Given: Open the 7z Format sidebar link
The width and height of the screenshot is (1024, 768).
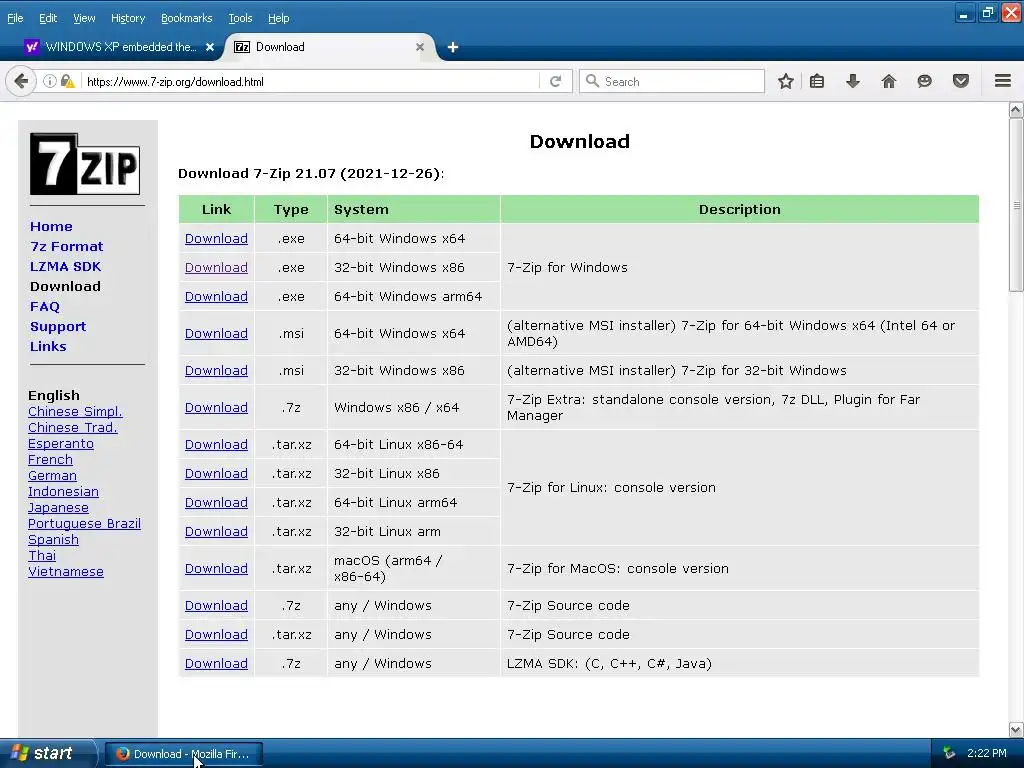Looking at the screenshot, I should [67, 247].
